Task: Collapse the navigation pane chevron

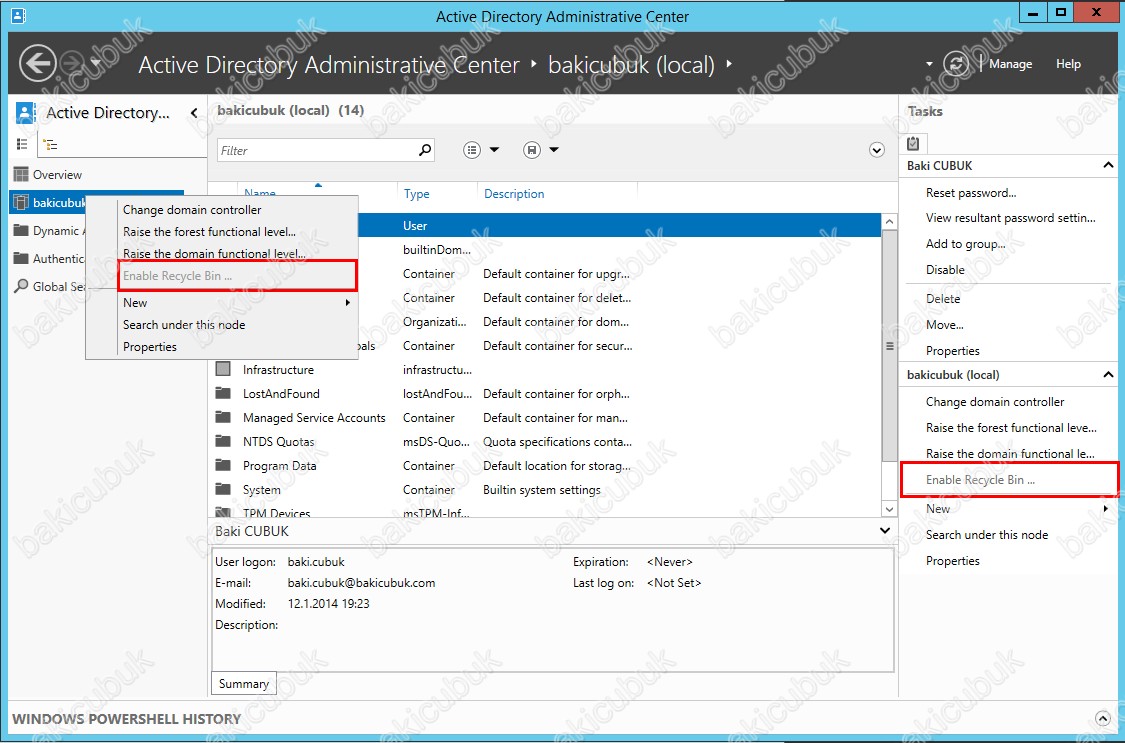Action: click(194, 113)
